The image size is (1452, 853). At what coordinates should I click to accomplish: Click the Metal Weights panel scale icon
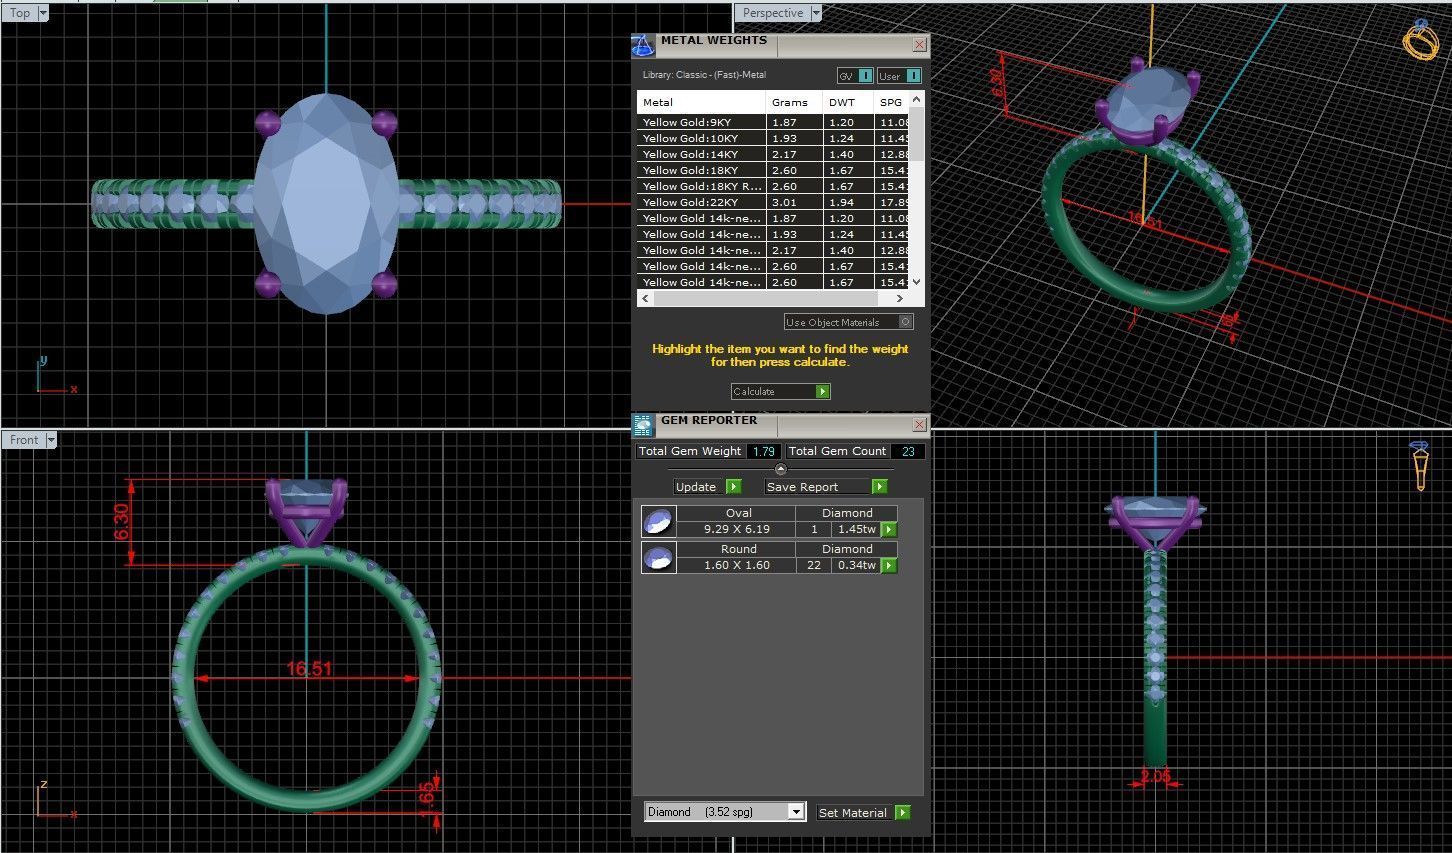(x=643, y=45)
